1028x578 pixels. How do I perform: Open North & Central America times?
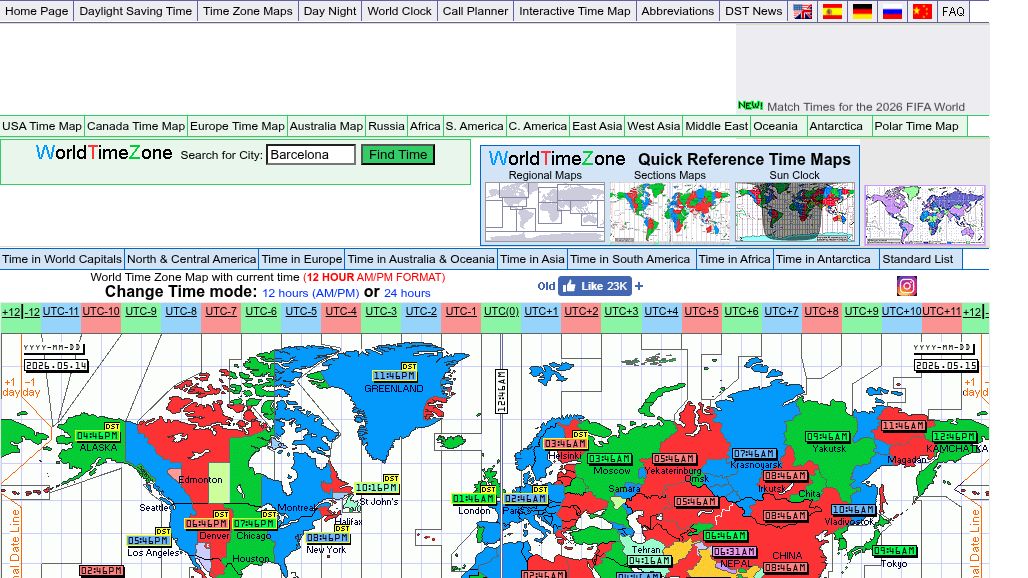(191, 259)
